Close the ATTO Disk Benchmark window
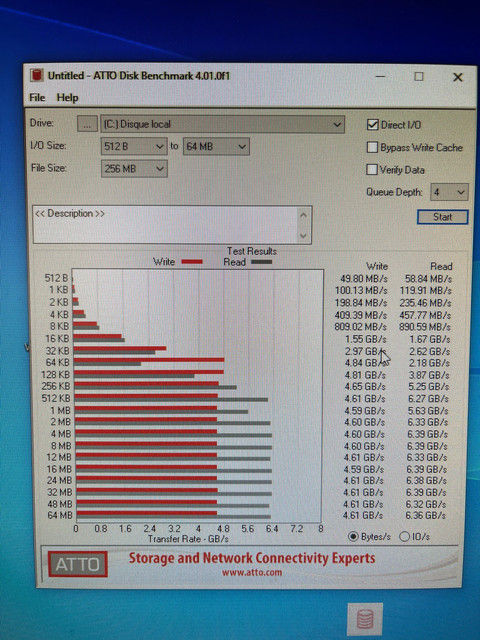Image resolution: width=480 pixels, height=640 pixels. tap(458, 77)
